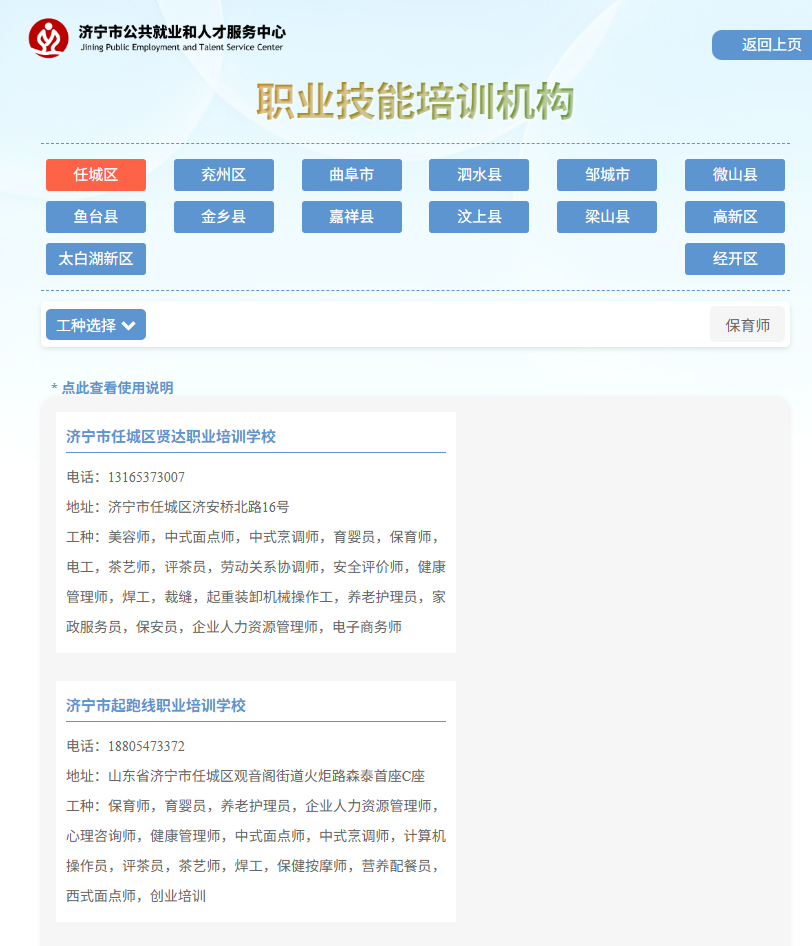Select 太白湖新区 district
The height and width of the screenshot is (946, 812).
[x=96, y=259]
